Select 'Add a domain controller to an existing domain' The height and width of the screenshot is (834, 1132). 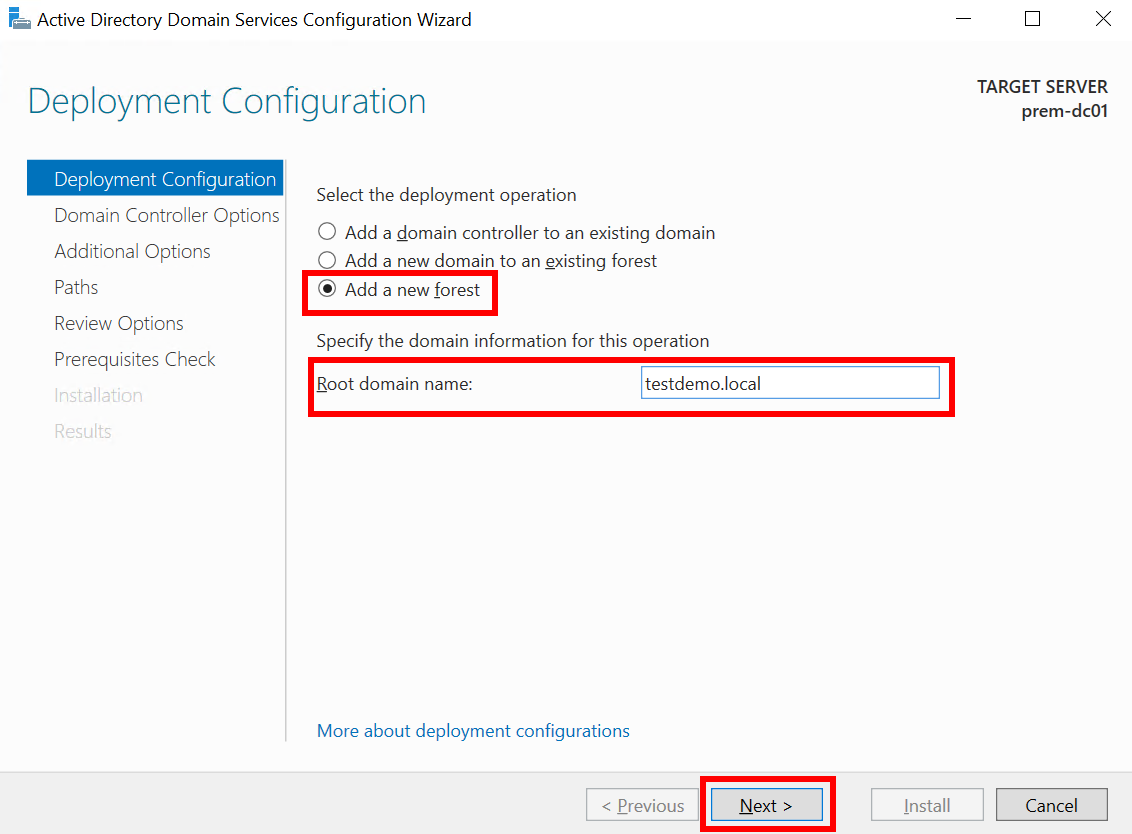click(516, 233)
